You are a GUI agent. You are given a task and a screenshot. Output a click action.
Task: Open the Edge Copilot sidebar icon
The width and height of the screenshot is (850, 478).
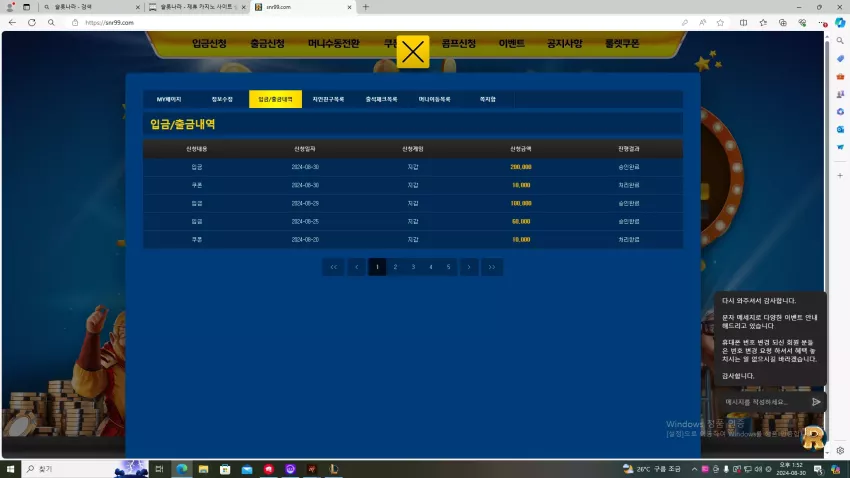pos(840,23)
